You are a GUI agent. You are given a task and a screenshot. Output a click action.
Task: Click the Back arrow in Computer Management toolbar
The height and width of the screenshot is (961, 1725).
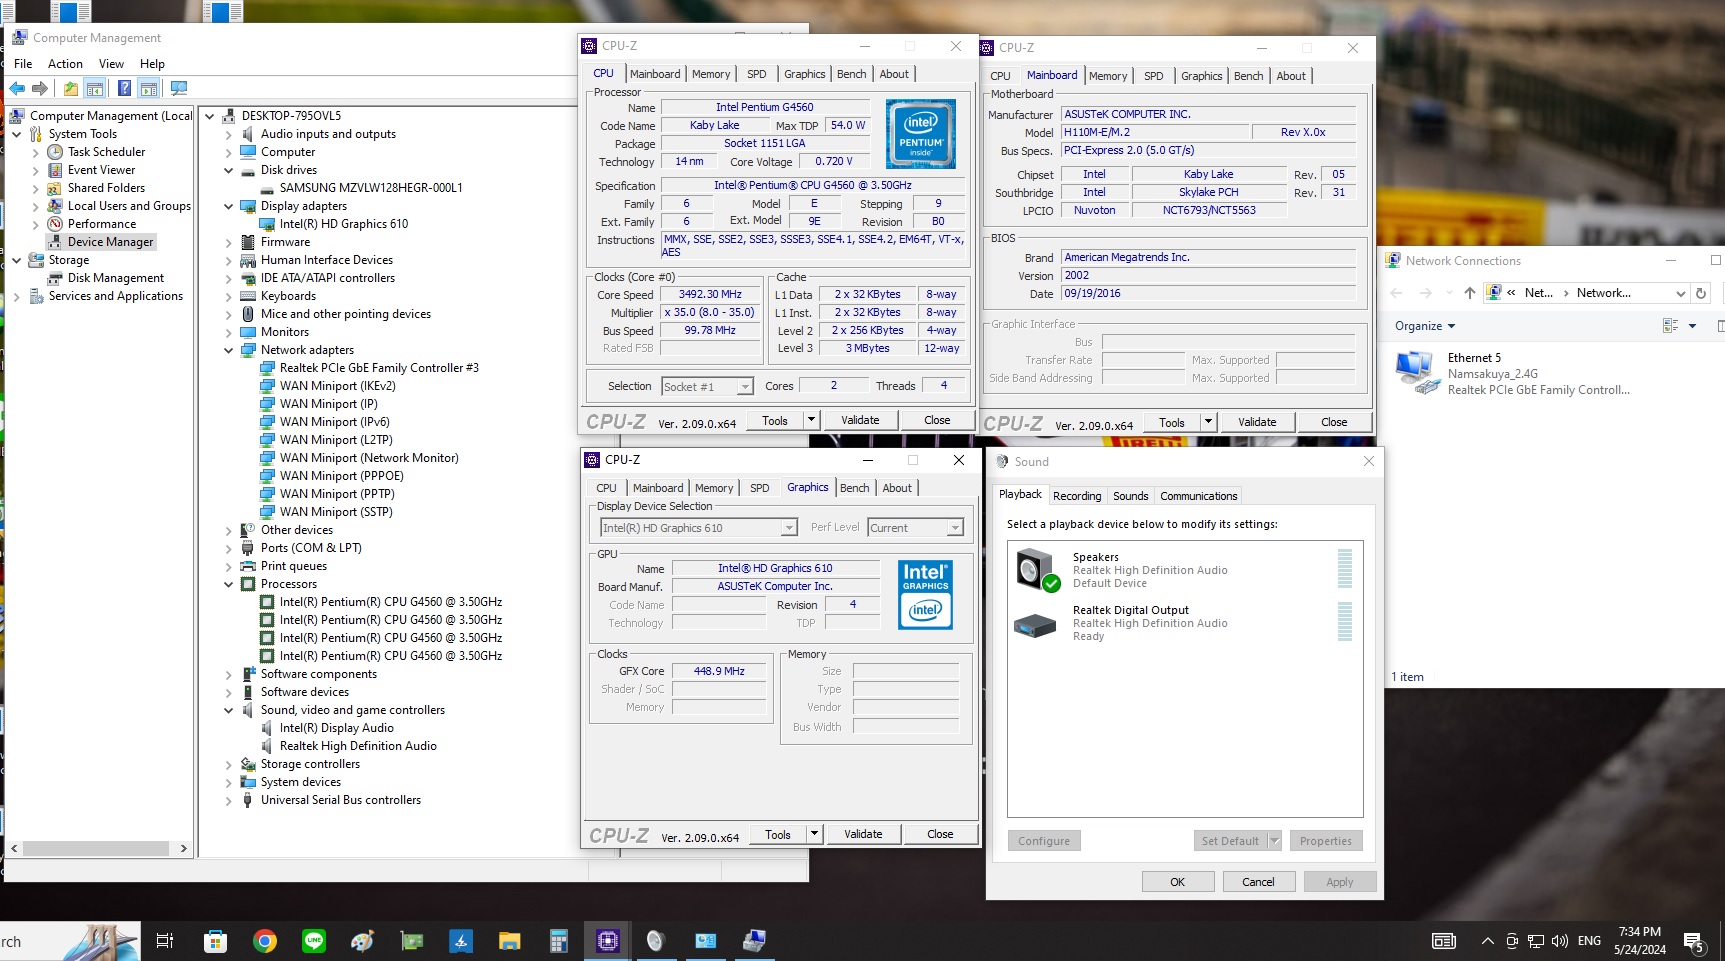click(x=17, y=88)
